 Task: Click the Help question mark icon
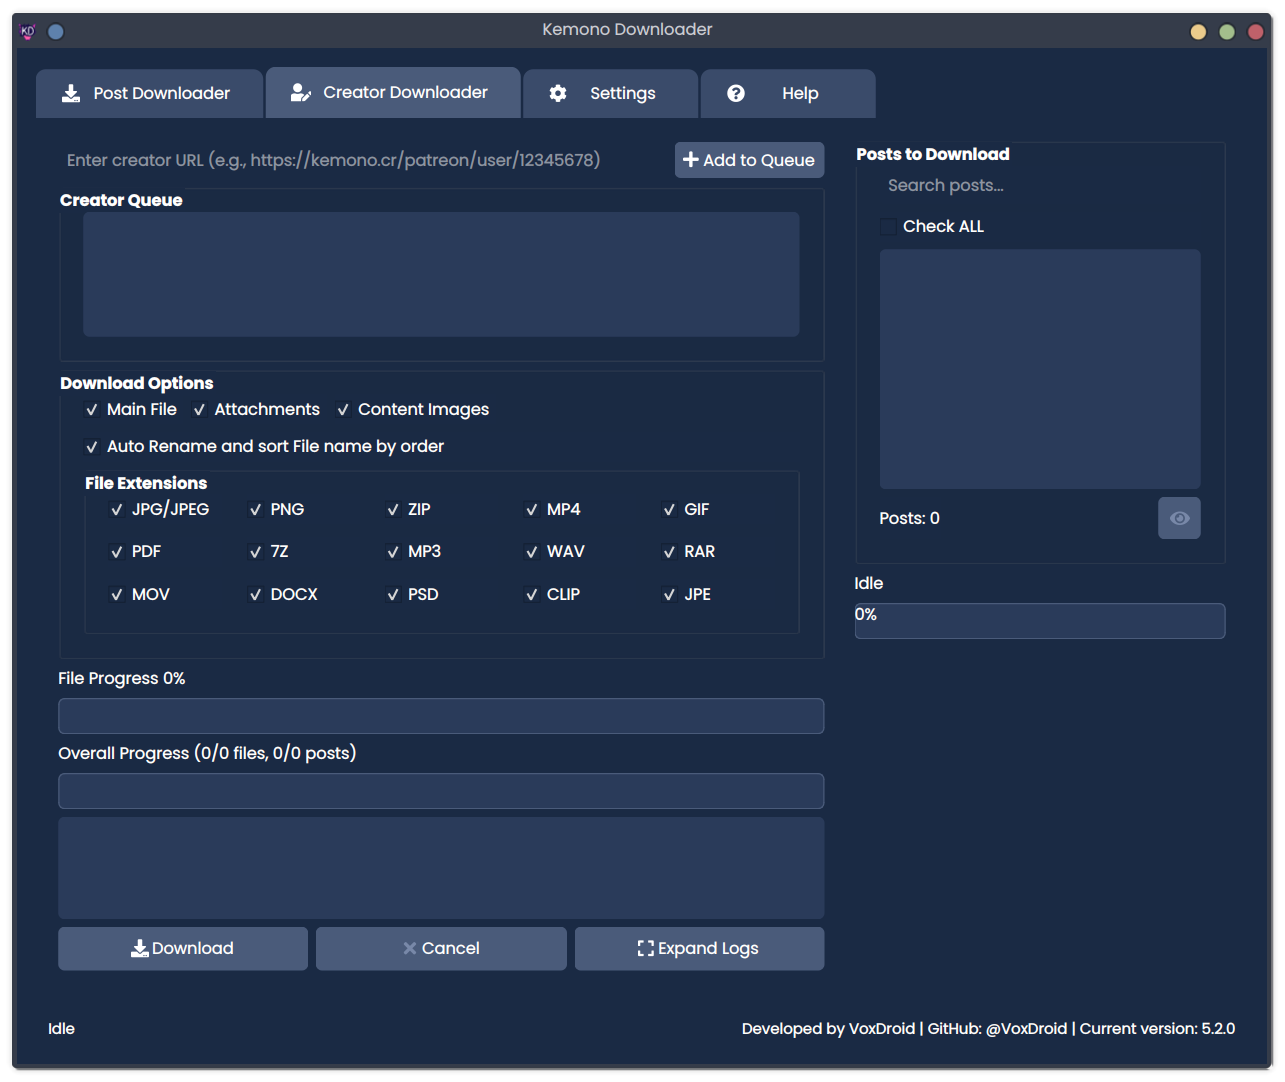(736, 92)
